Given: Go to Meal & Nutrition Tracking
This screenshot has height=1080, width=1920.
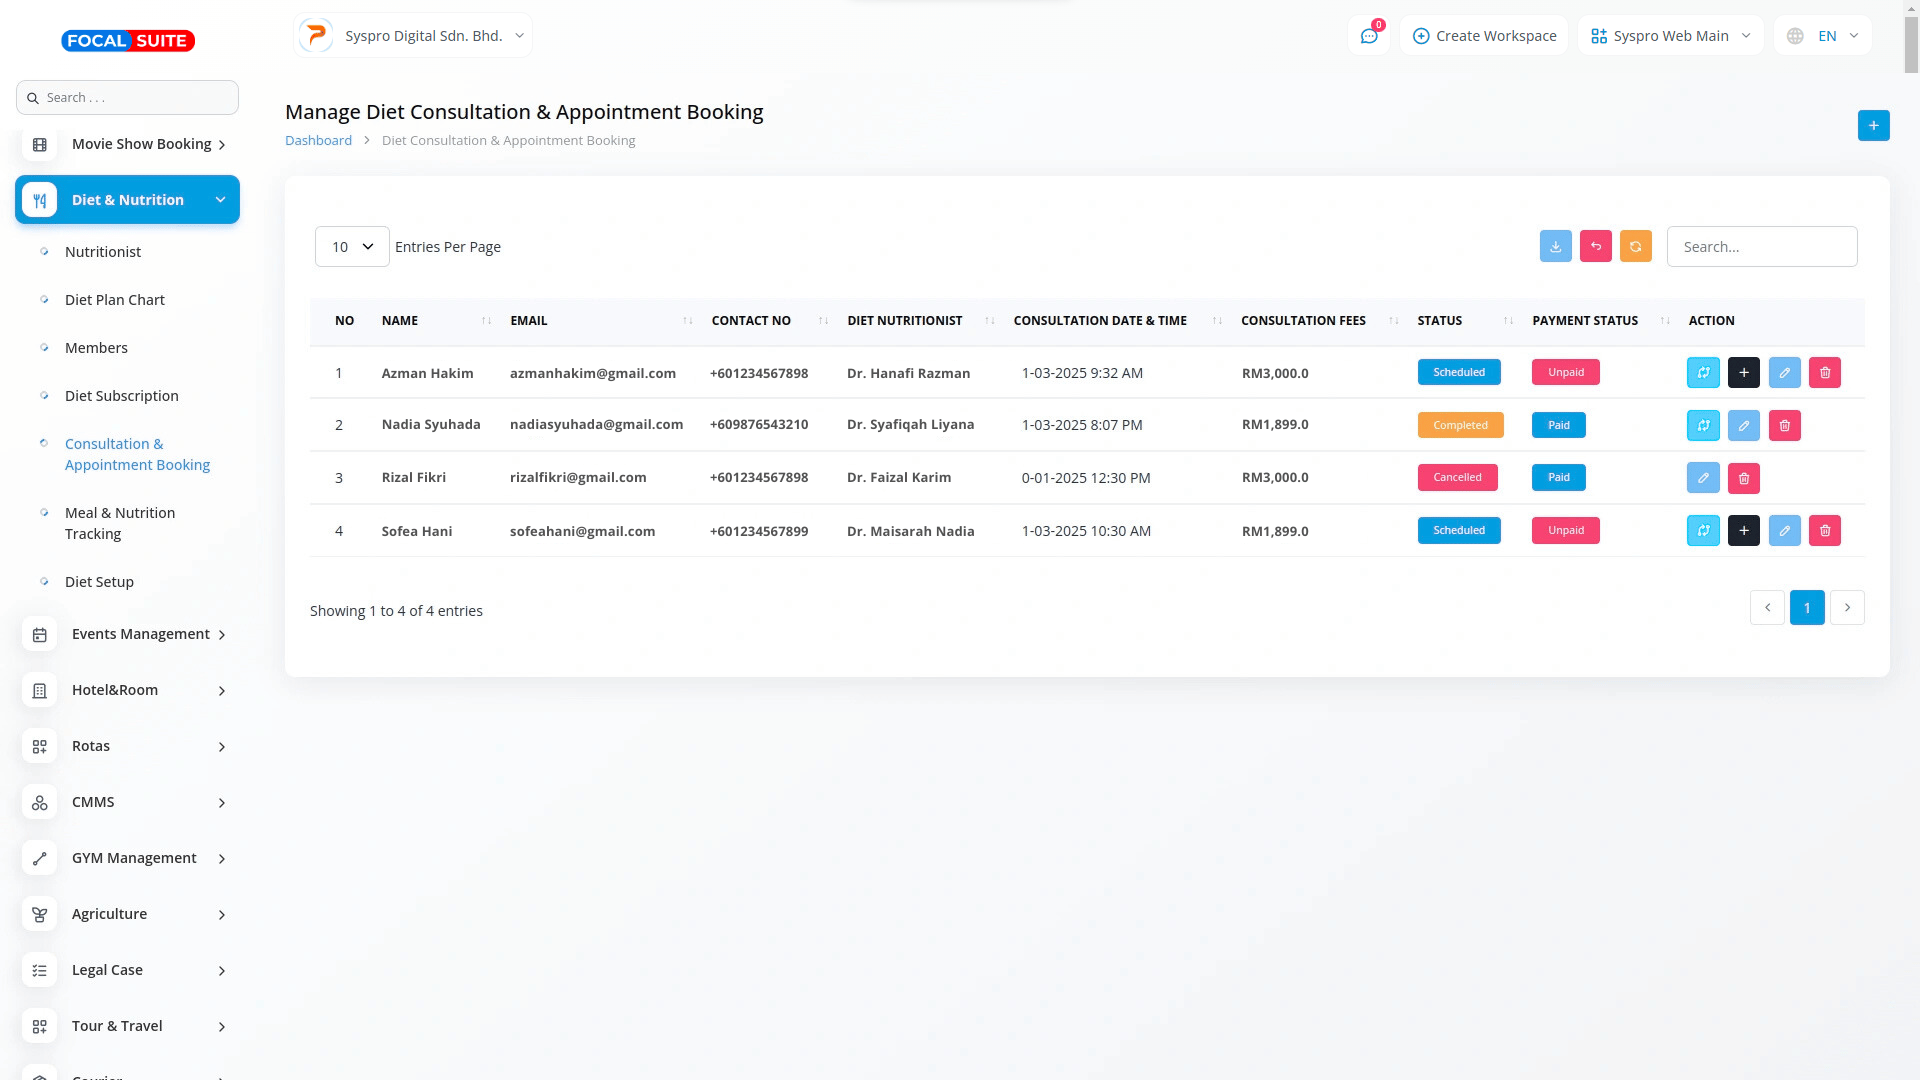Looking at the screenshot, I should point(120,523).
